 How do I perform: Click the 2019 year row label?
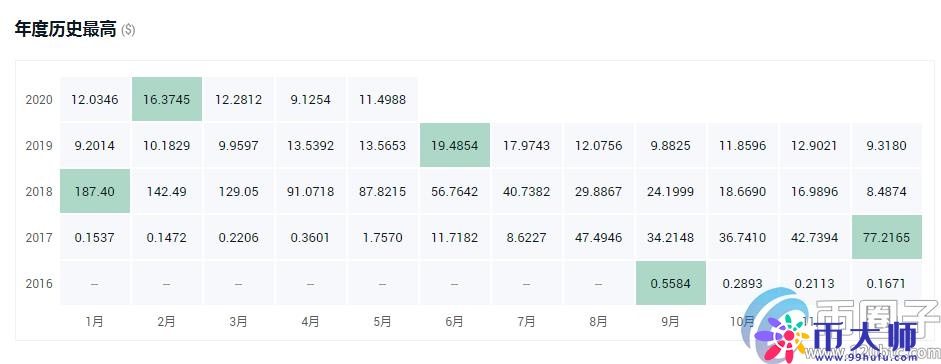[x=39, y=146]
